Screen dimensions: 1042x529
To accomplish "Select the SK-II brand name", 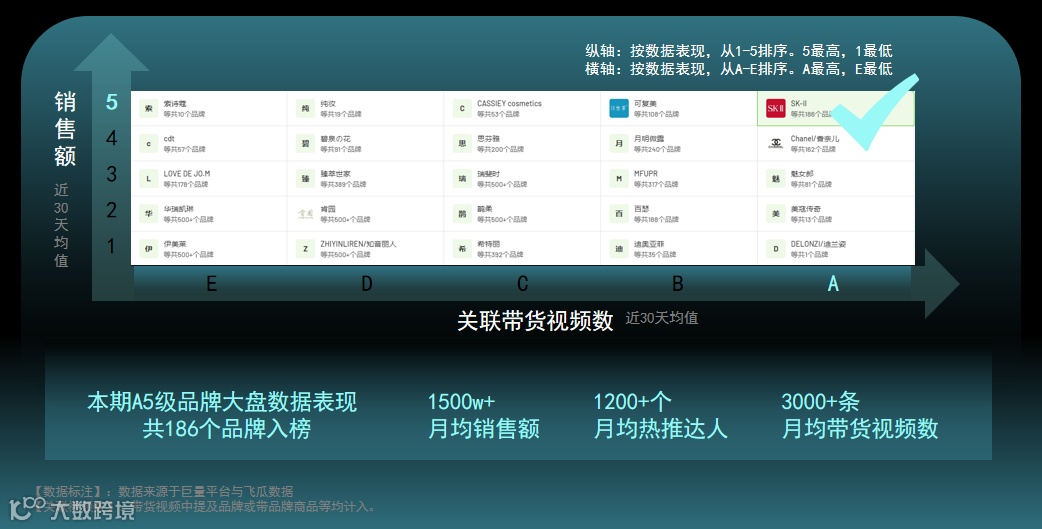I will (799, 104).
